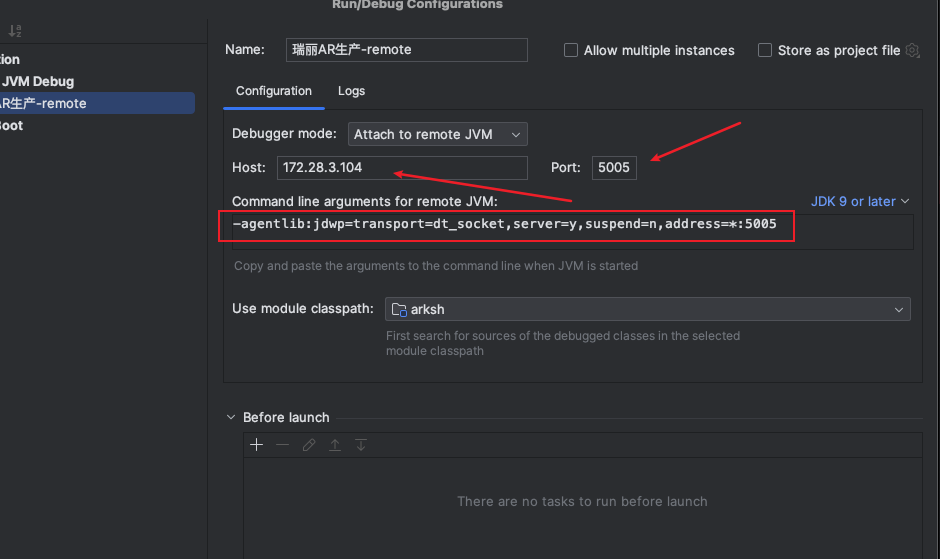Image resolution: width=940 pixels, height=559 pixels.
Task: Click the configuration Name text field
Action: click(406, 50)
